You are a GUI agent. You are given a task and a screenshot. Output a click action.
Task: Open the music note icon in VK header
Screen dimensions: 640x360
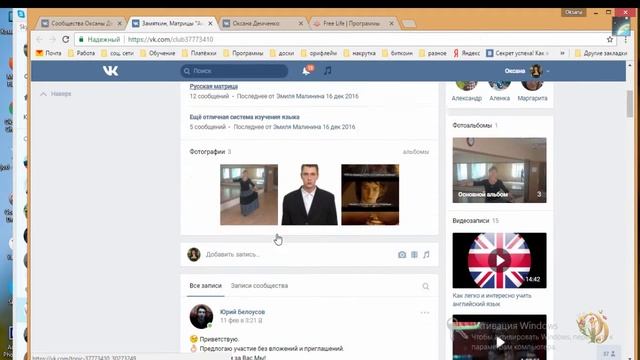click(x=328, y=71)
